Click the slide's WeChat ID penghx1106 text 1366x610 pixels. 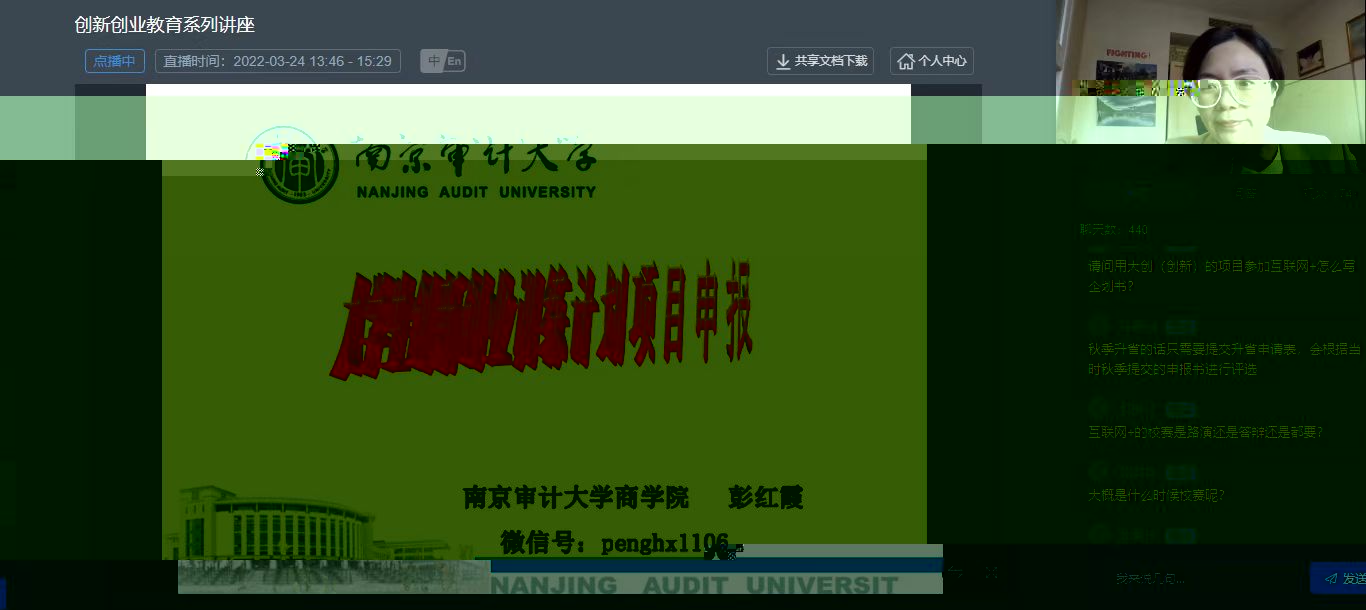[x=621, y=543]
